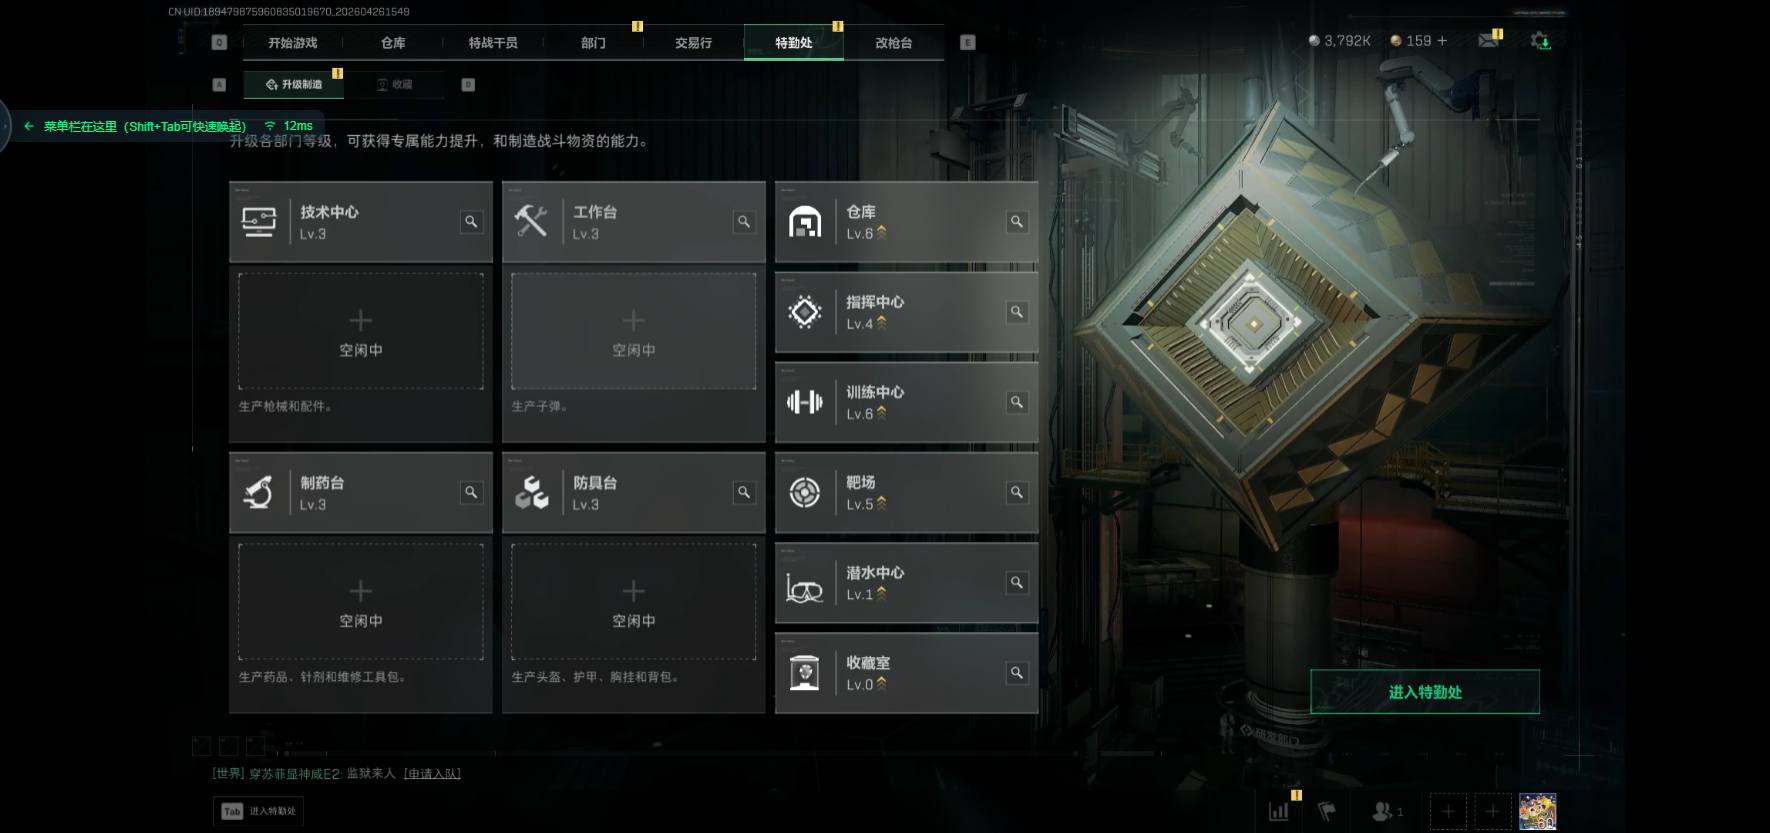Switch to the 交易行 tab
The width and height of the screenshot is (1770, 833).
pos(694,43)
